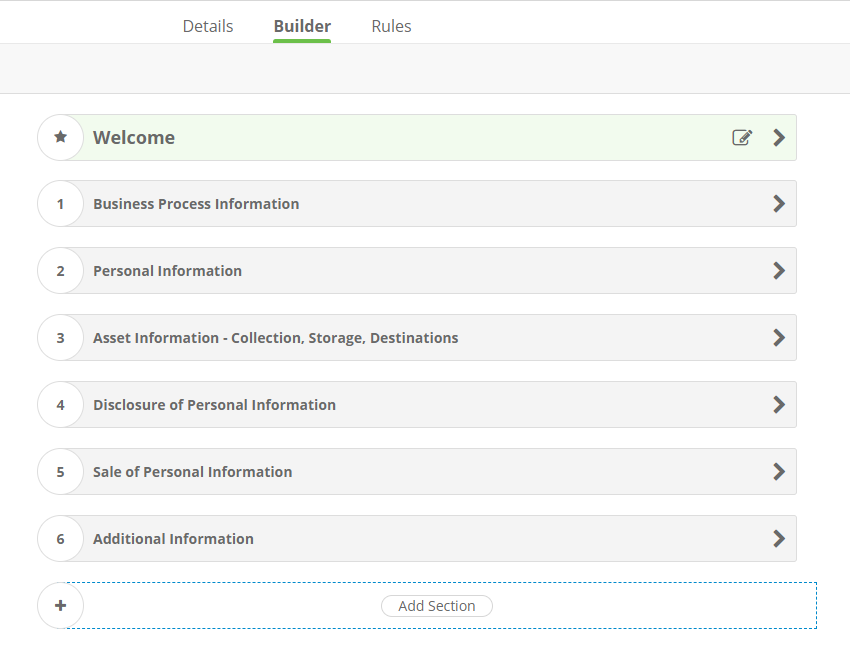Select section number 3 circle badge
Image resolution: width=850 pixels, height=663 pixels.
(60, 338)
